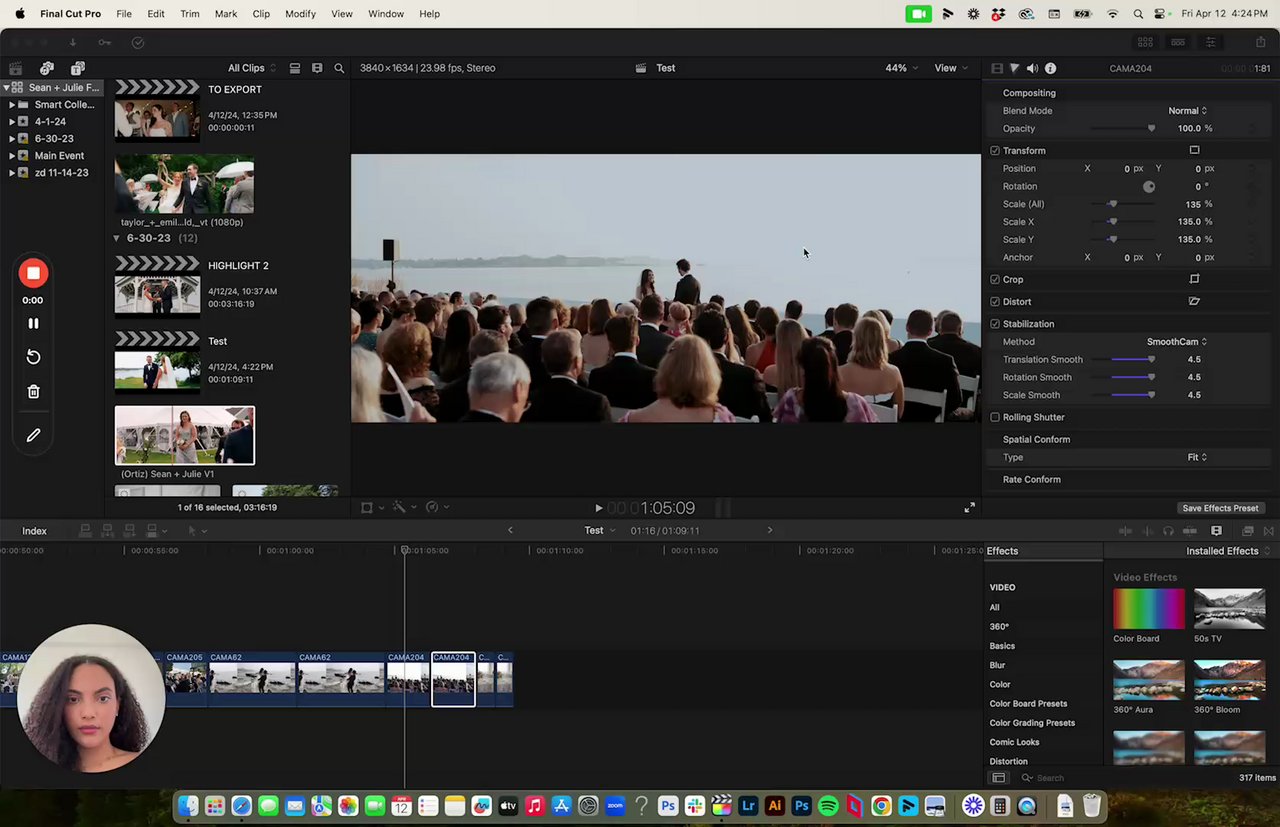Image resolution: width=1280 pixels, height=827 pixels.
Task: Uncheck the Transform checkbox
Action: (995, 151)
